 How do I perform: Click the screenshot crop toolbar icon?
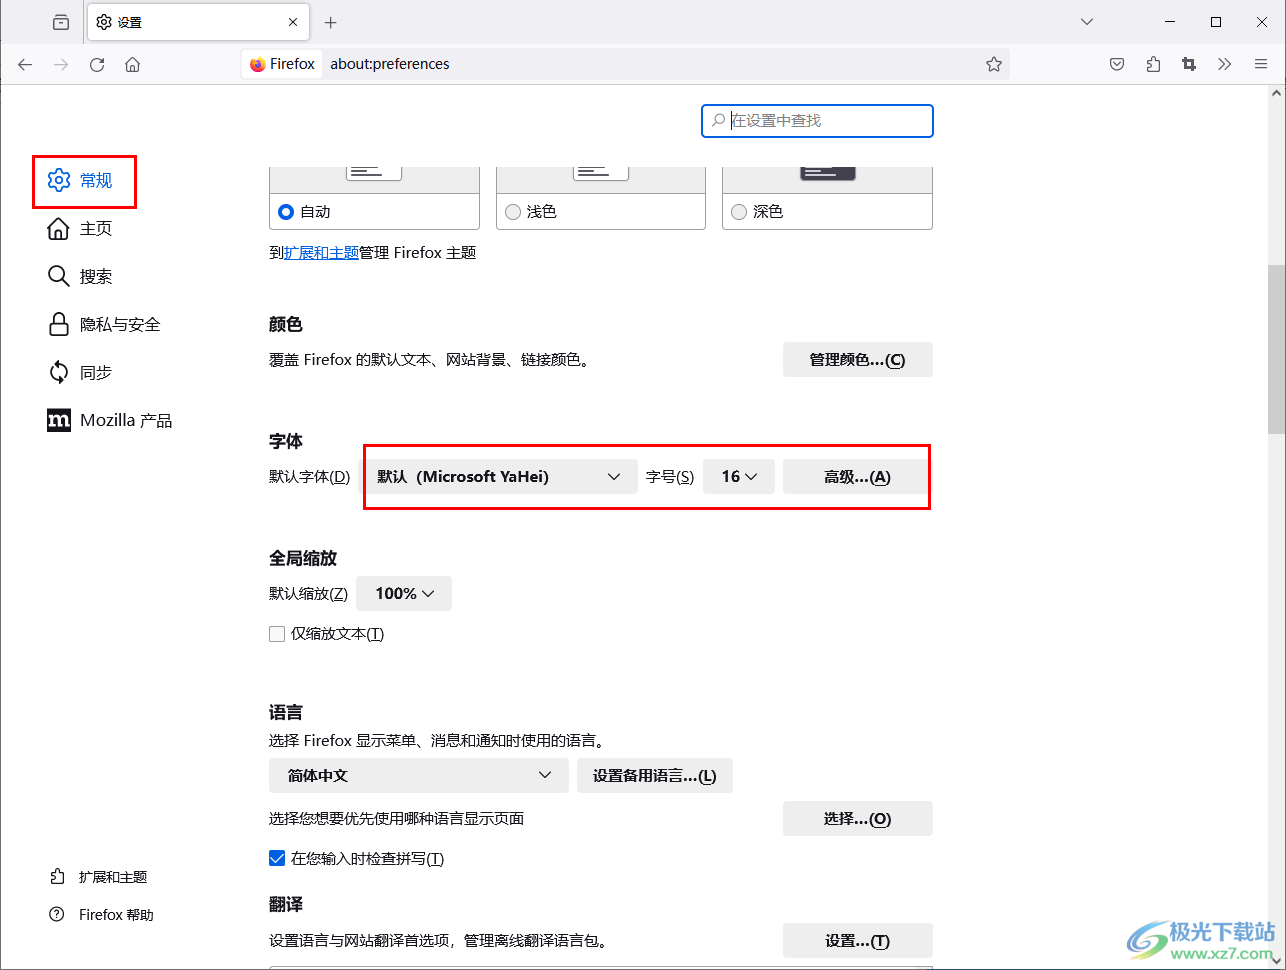1189,64
